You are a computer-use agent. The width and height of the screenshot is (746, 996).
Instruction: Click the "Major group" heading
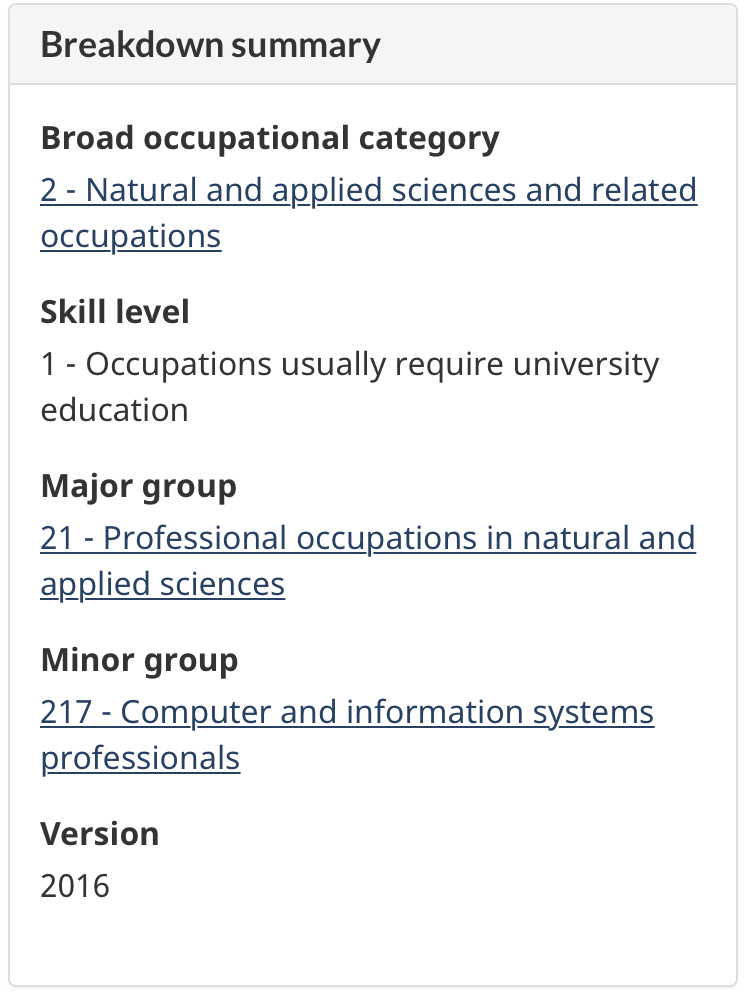pos(139,486)
